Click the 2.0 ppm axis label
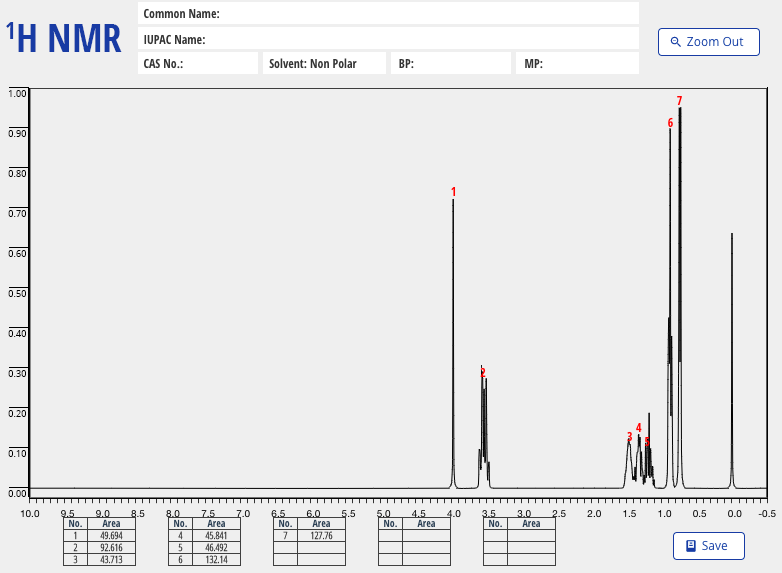The height and width of the screenshot is (573, 782). [x=594, y=514]
